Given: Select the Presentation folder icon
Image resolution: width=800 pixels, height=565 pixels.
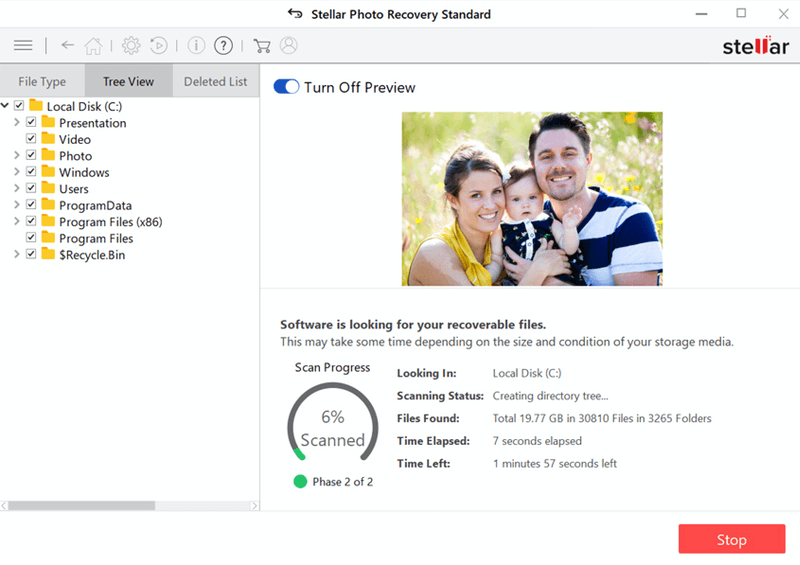Looking at the screenshot, I should (x=48, y=122).
